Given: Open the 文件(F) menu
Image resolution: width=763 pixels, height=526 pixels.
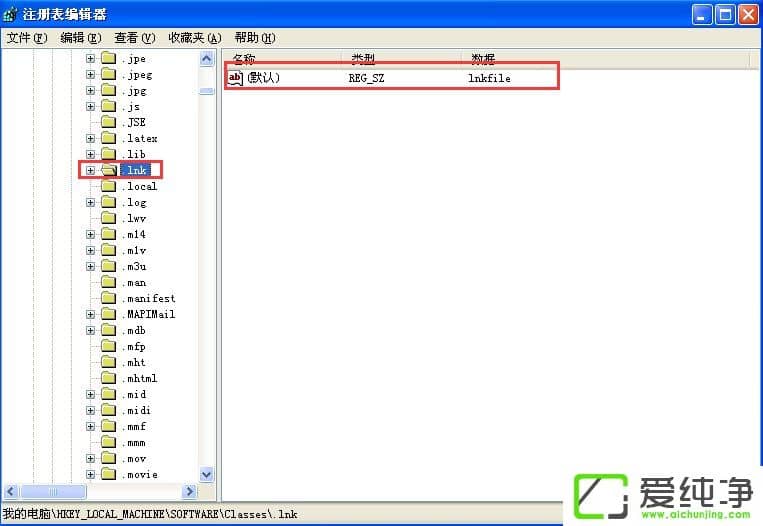Looking at the screenshot, I should tap(27, 37).
